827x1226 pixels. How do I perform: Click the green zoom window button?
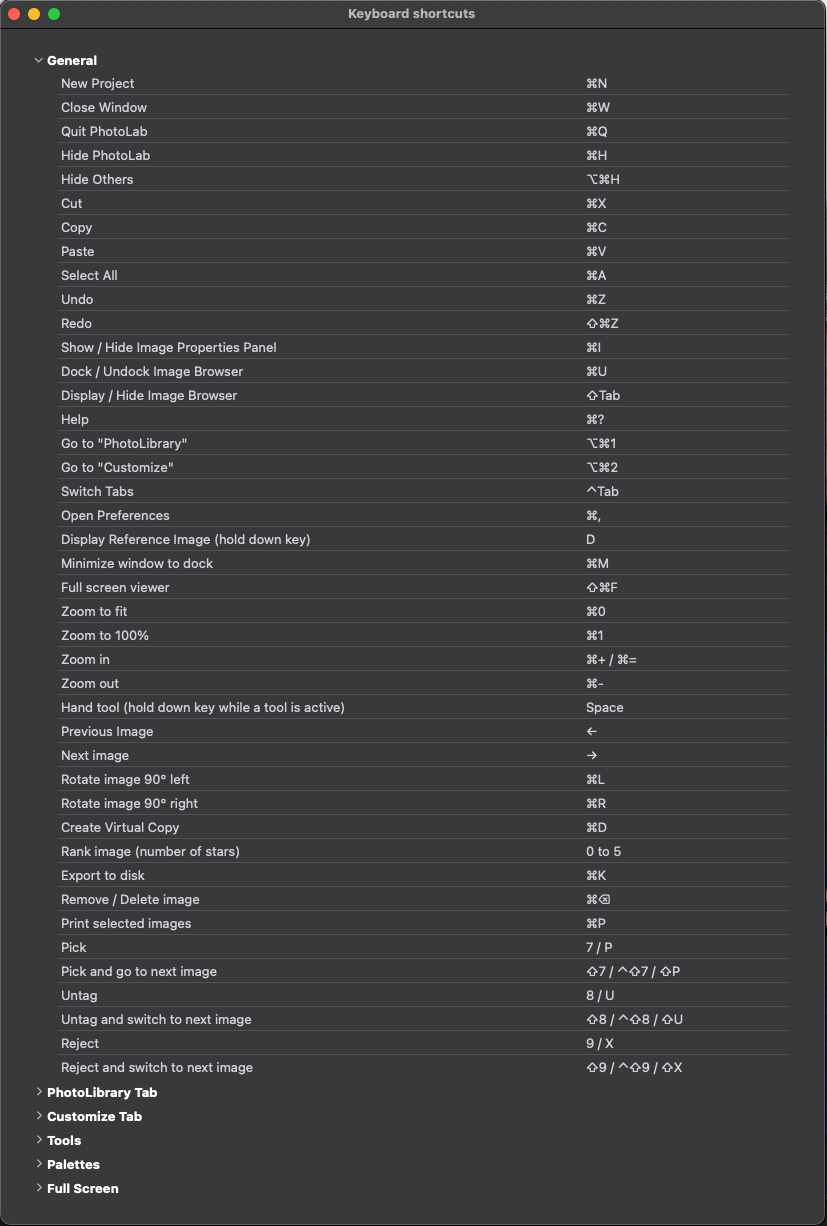tap(54, 14)
